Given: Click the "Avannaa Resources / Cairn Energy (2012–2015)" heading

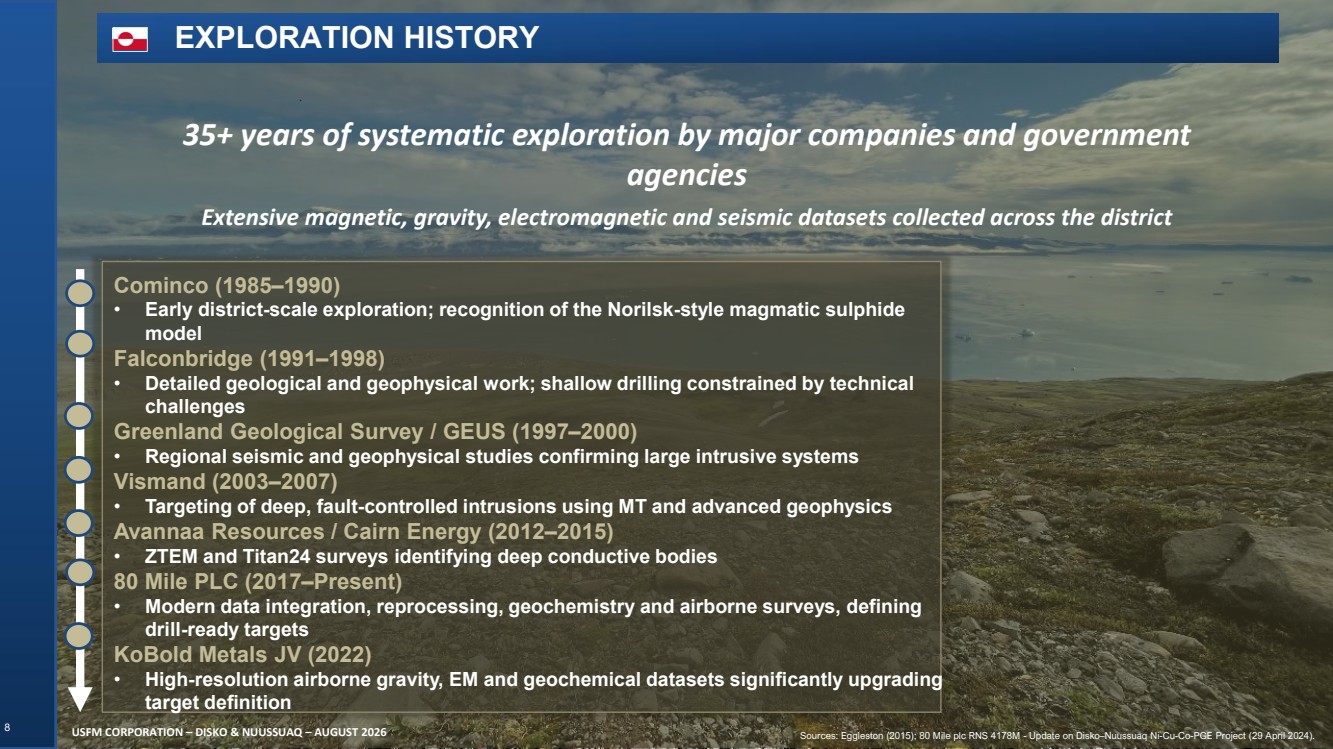Looking at the screenshot, I should (x=364, y=531).
